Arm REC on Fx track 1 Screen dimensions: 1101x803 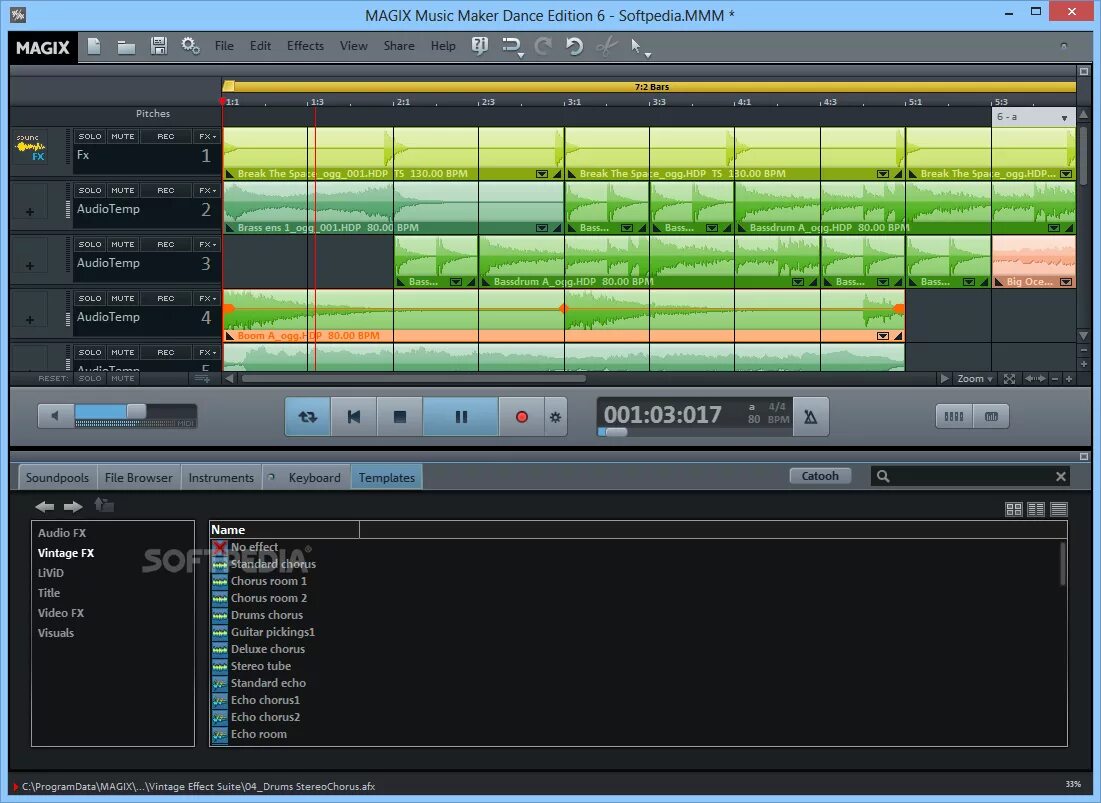pyautogui.click(x=166, y=136)
